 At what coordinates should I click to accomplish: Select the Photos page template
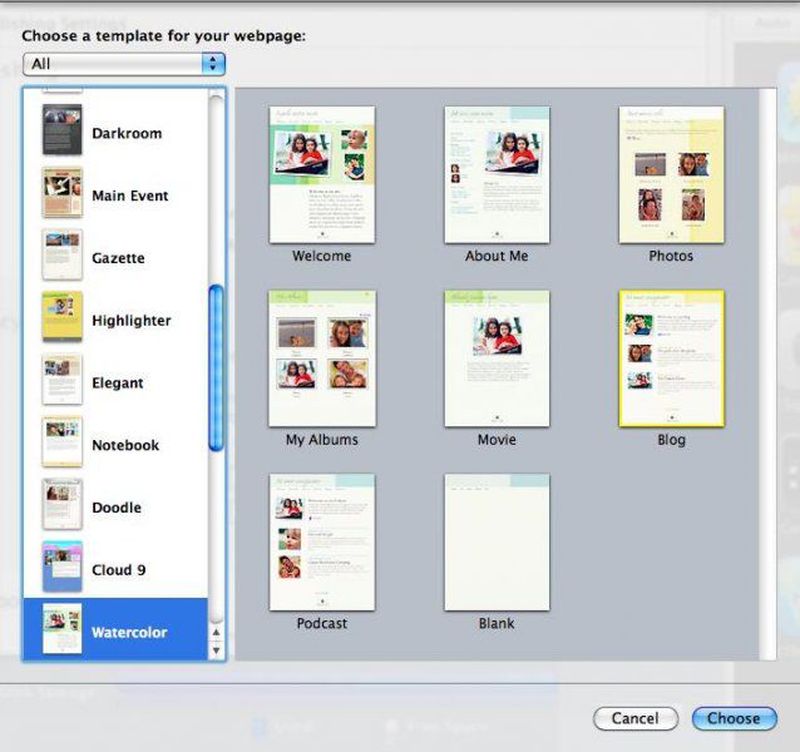point(671,175)
